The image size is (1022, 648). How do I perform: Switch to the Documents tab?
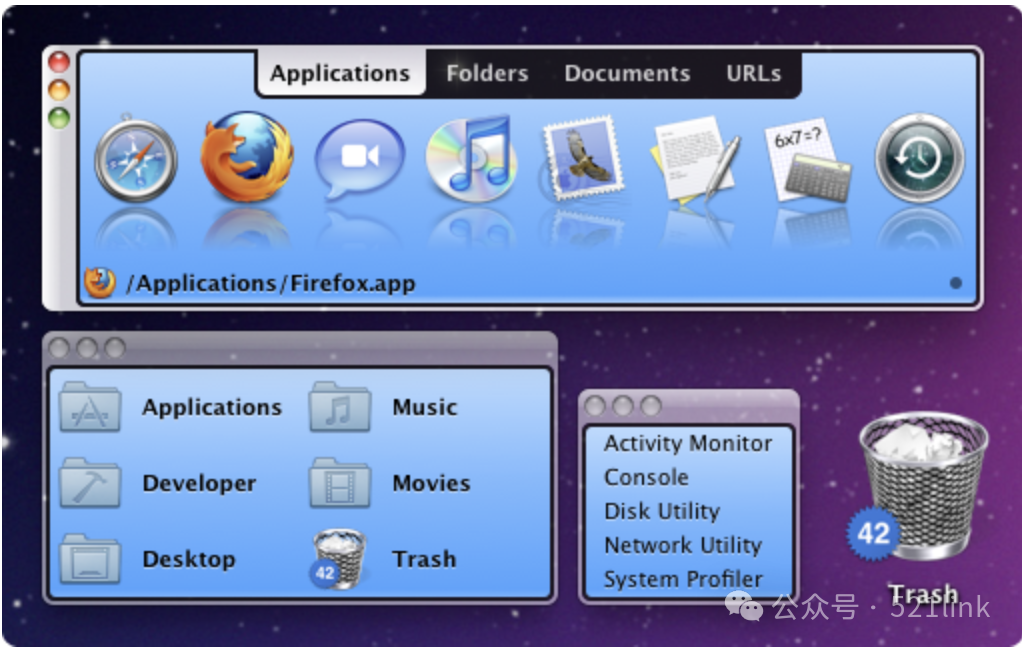[x=627, y=74]
